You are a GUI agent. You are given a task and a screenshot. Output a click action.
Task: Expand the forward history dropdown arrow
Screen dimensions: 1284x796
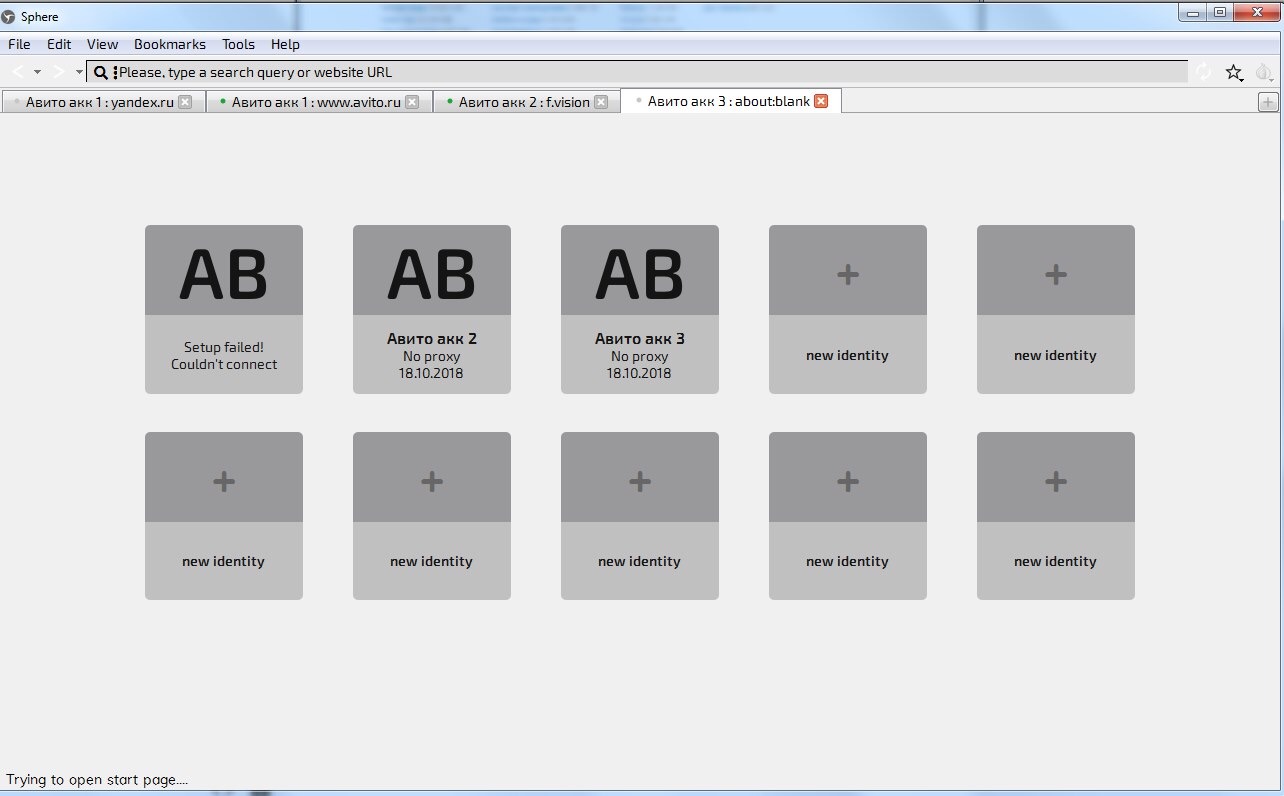tap(79, 72)
